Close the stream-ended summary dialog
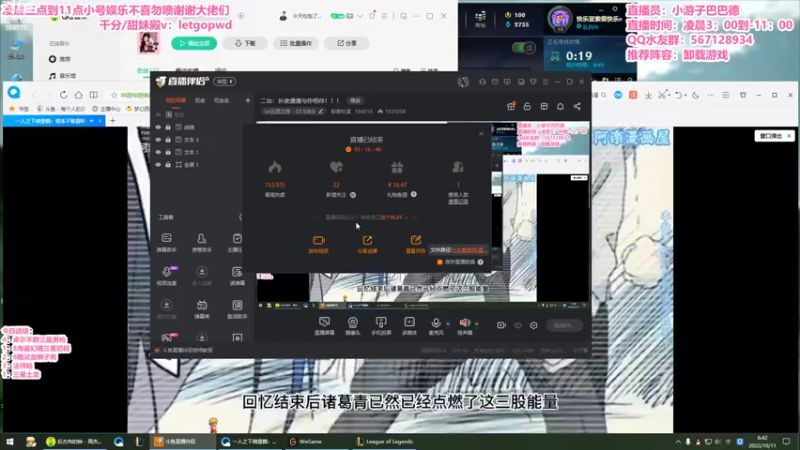The width and height of the screenshot is (800, 450). pos(481,134)
